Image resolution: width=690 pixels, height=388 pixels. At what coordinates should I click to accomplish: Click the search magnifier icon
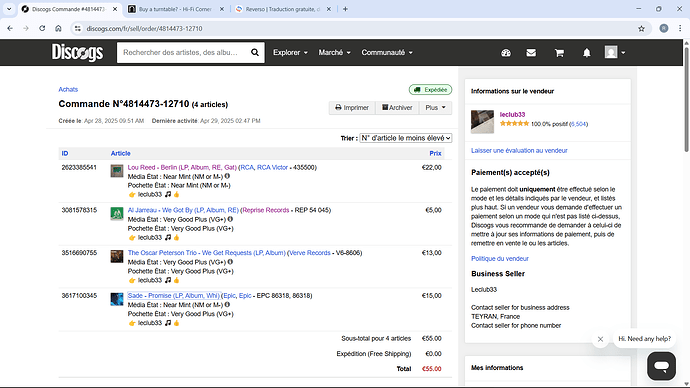(255, 52)
